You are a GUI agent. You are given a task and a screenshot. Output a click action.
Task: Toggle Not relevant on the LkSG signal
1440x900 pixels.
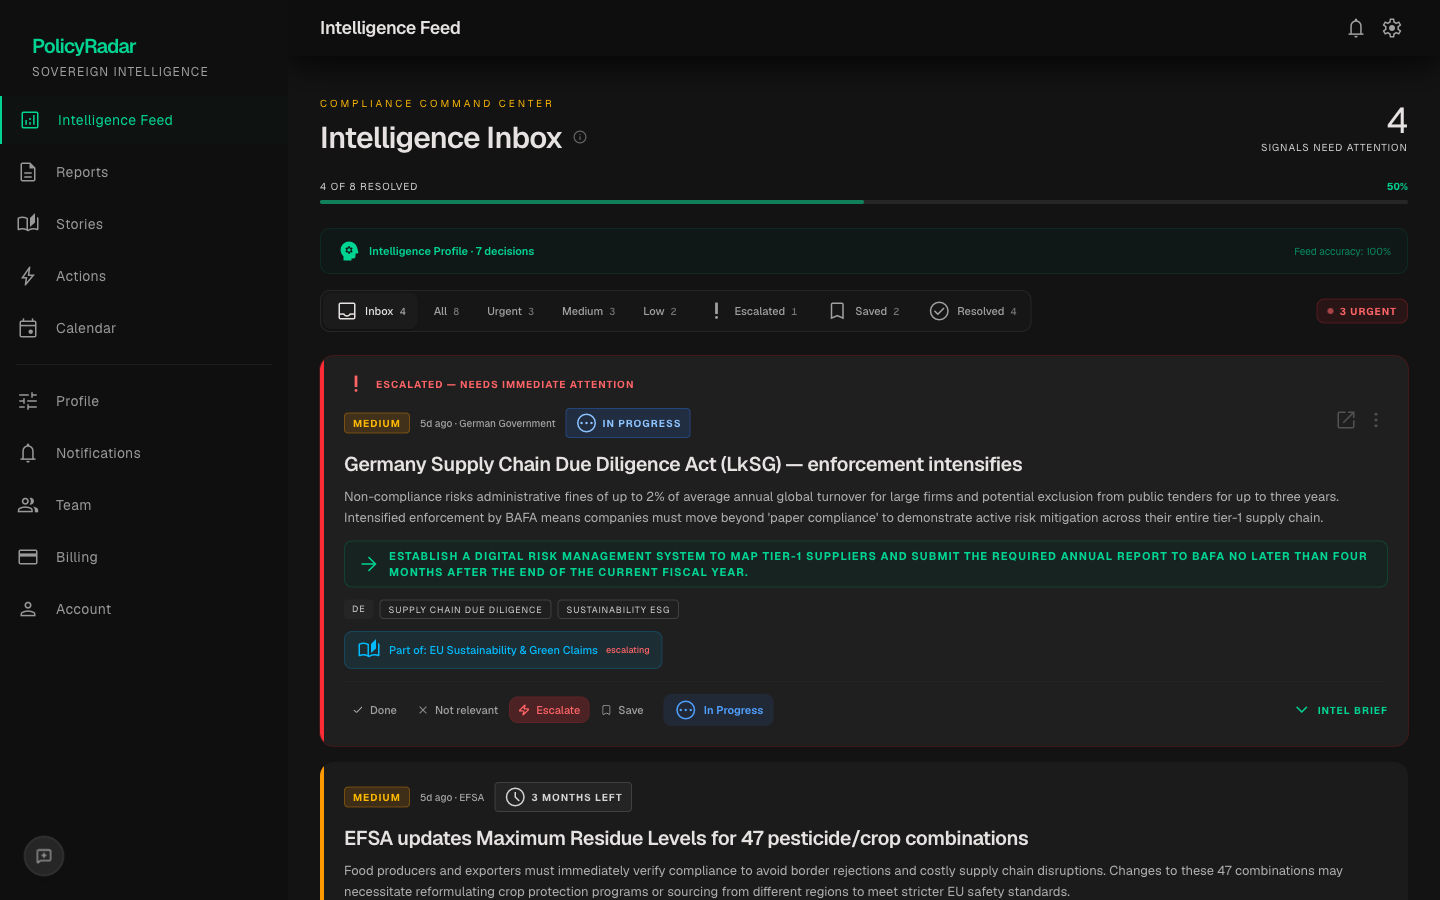click(x=458, y=709)
